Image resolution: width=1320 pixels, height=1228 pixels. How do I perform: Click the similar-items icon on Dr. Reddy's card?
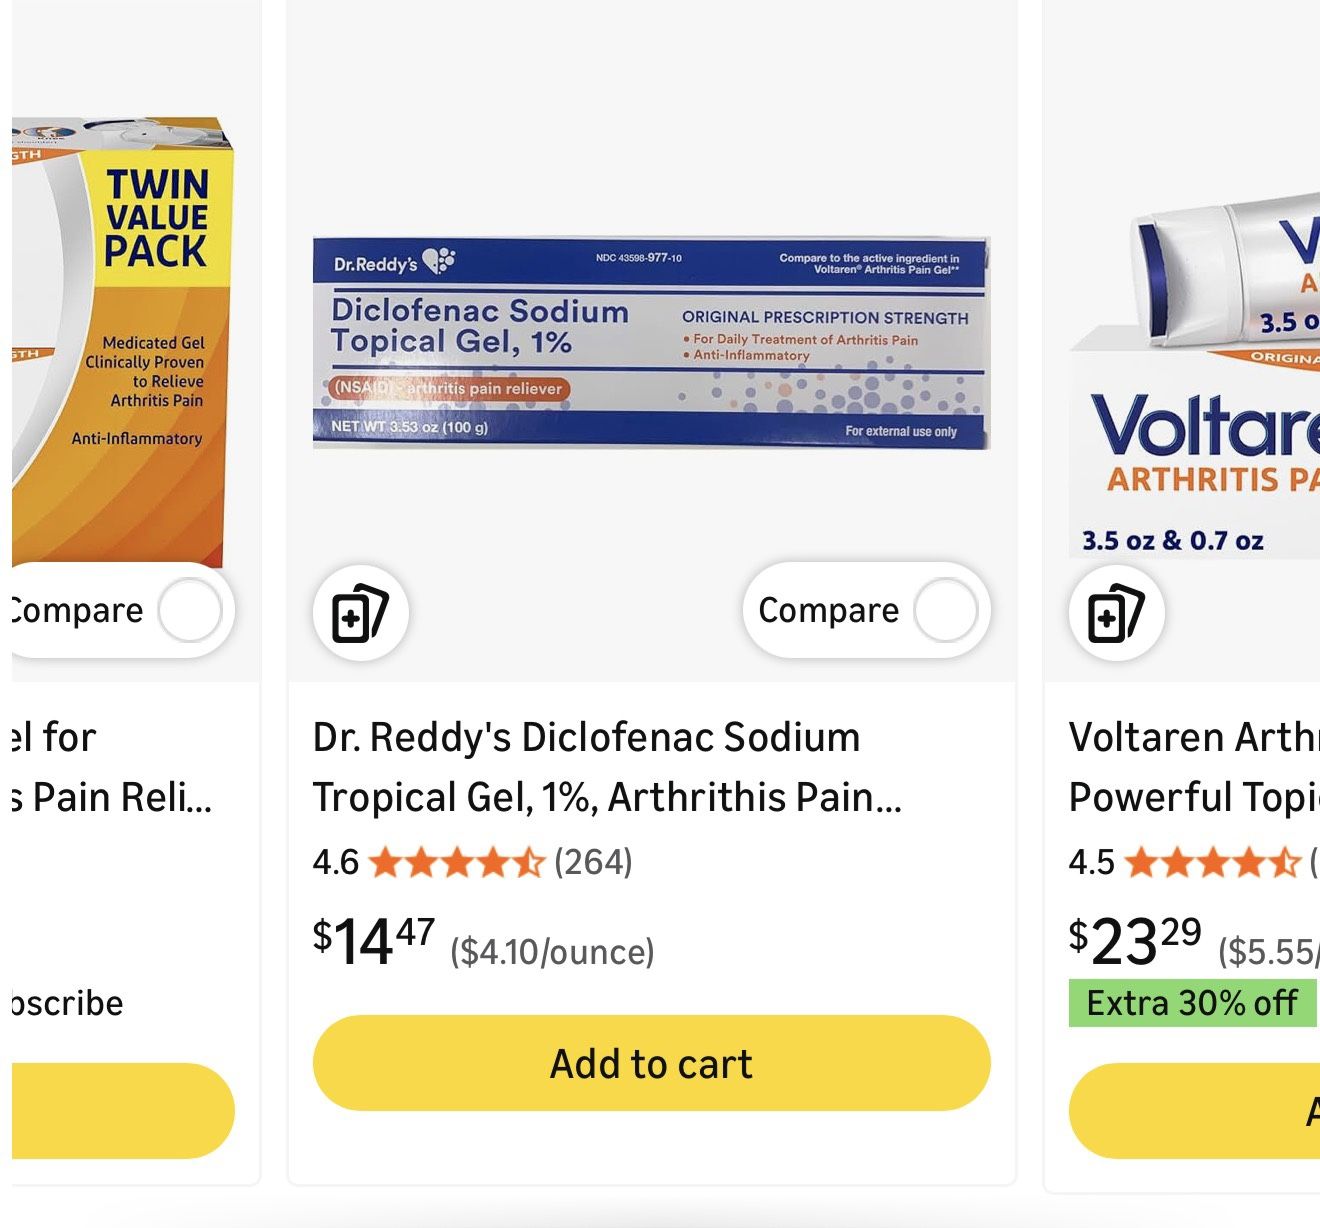point(360,613)
